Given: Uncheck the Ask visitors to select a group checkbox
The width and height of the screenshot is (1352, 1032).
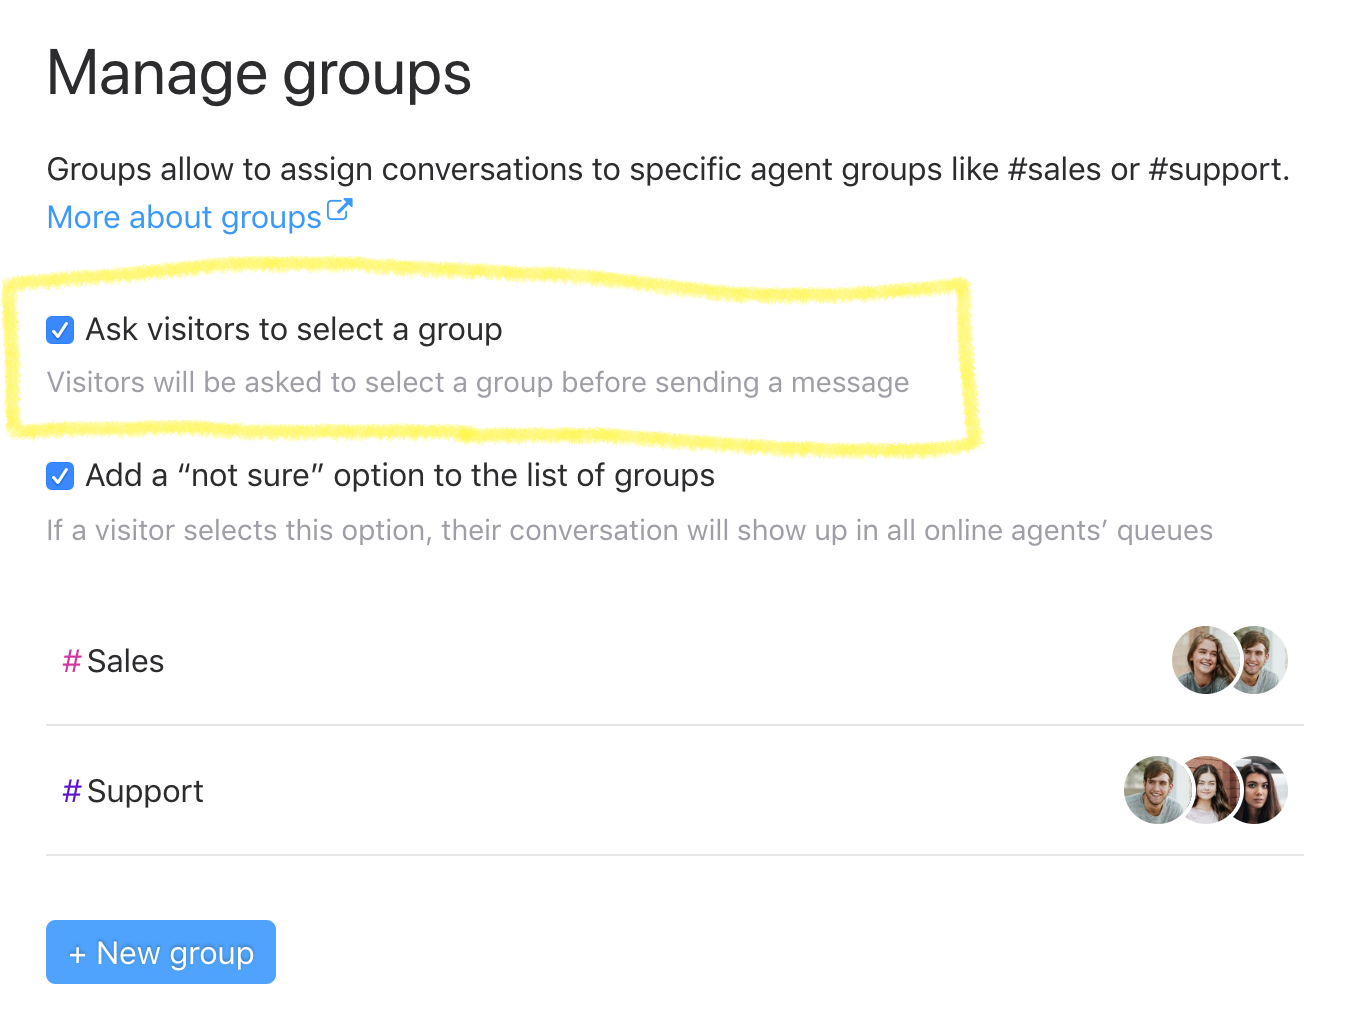Looking at the screenshot, I should 60,330.
